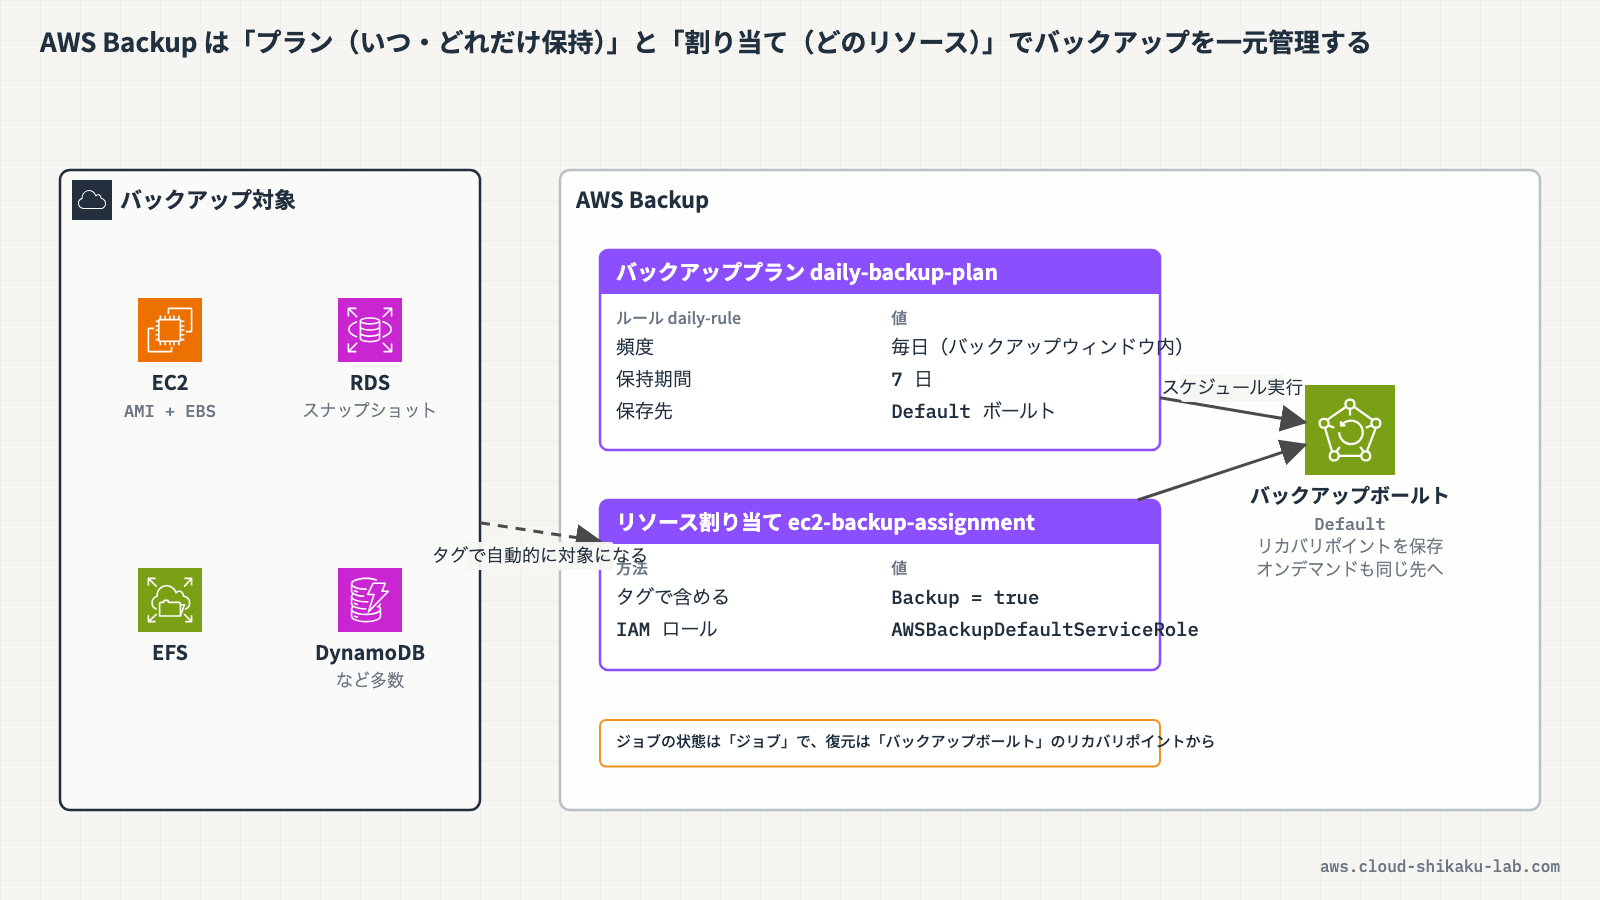Click the オンデマンドも同じ先へ caption

[1350, 569]
